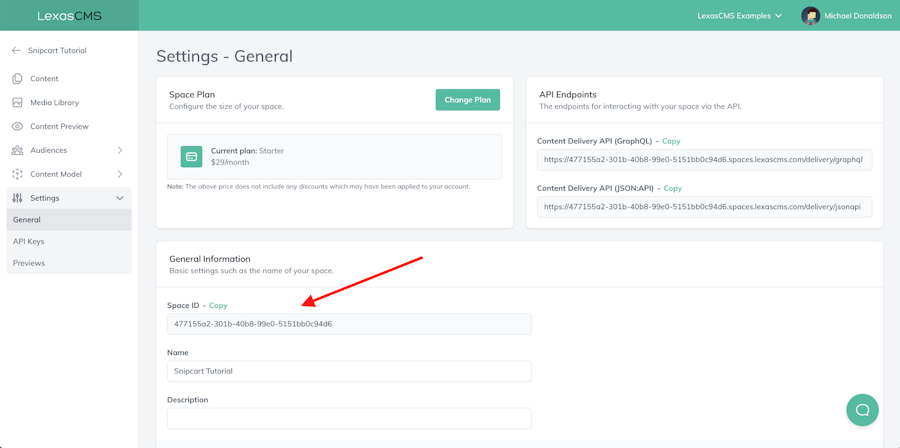The height and width of the screenshot is (448, 900).
Task: Click the Michael Donaldson user name
Action: coord(858,16)
